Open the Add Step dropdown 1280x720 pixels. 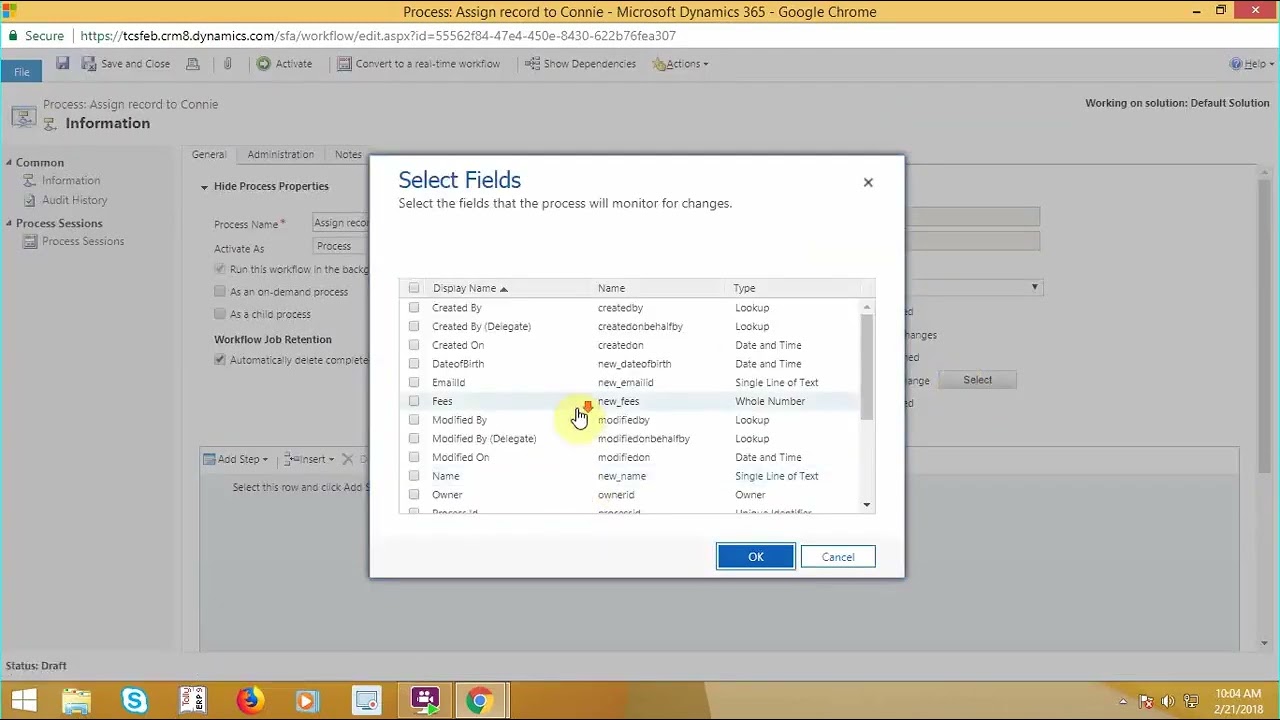pos(236,459)
